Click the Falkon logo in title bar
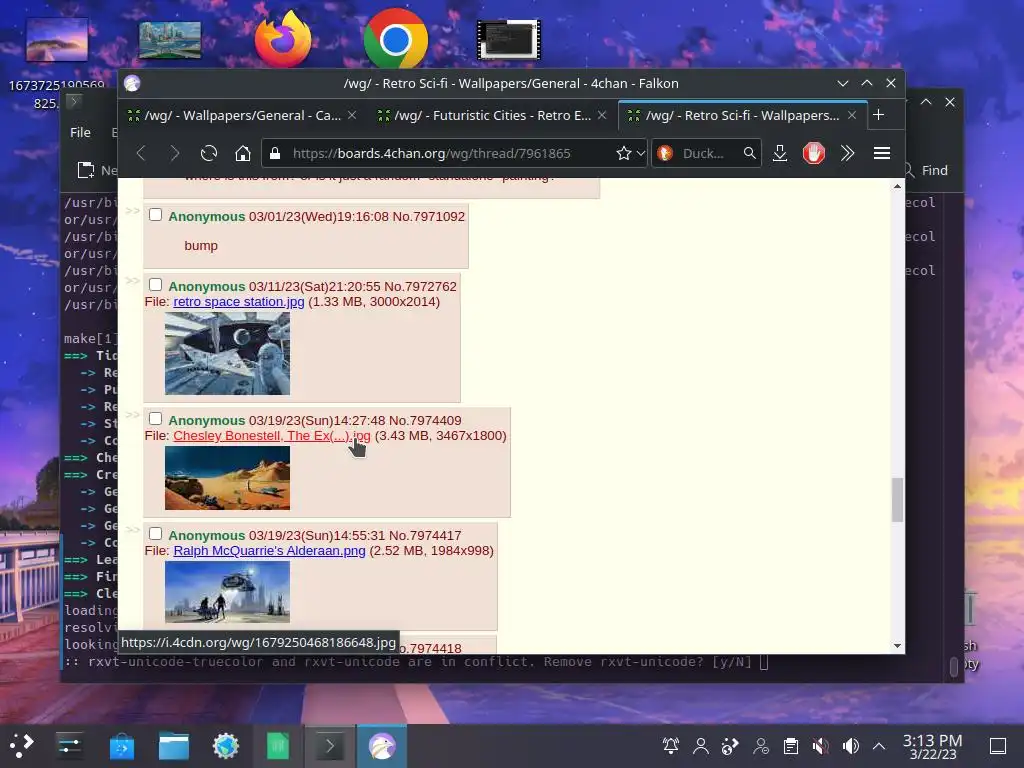1024x768 pixels. 132,84
